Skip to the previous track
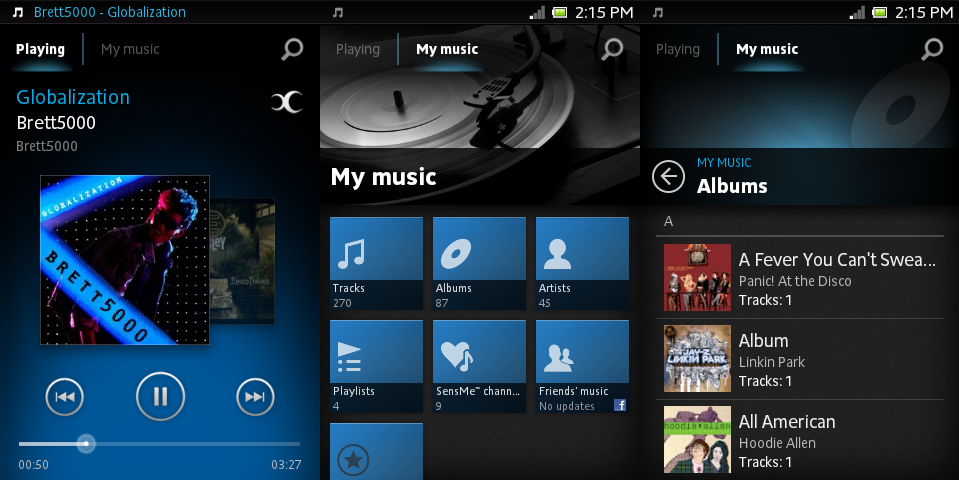Screen dimensions: 959x480 click(65, 397)
